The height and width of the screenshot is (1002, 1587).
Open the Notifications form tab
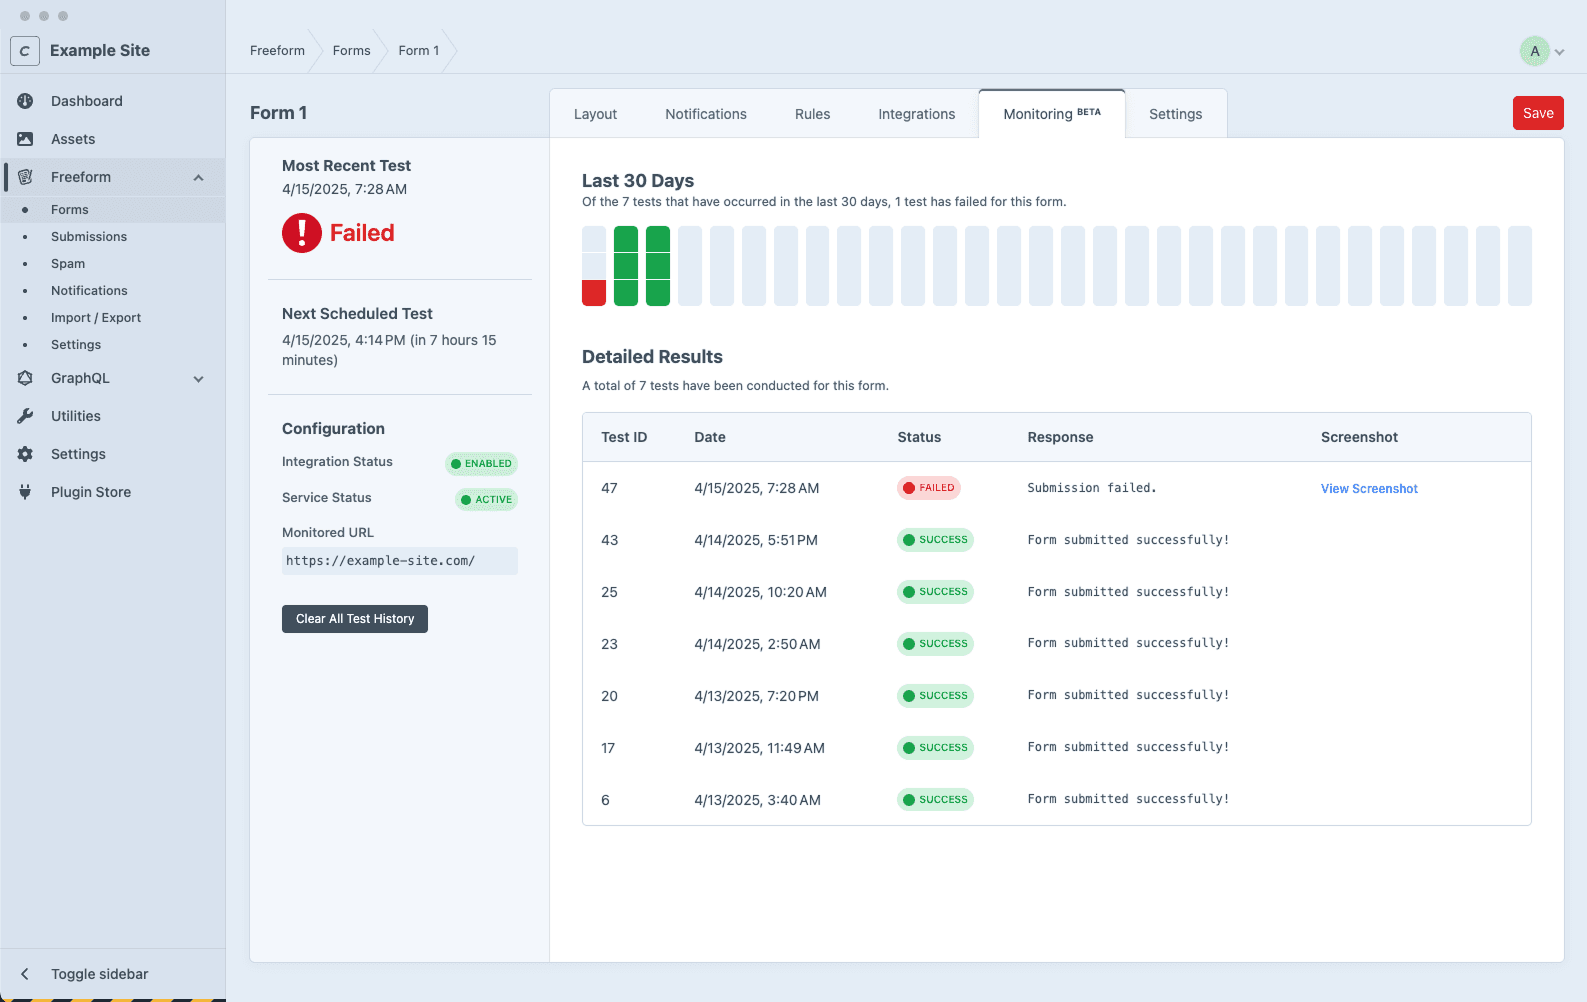point(705,114)
